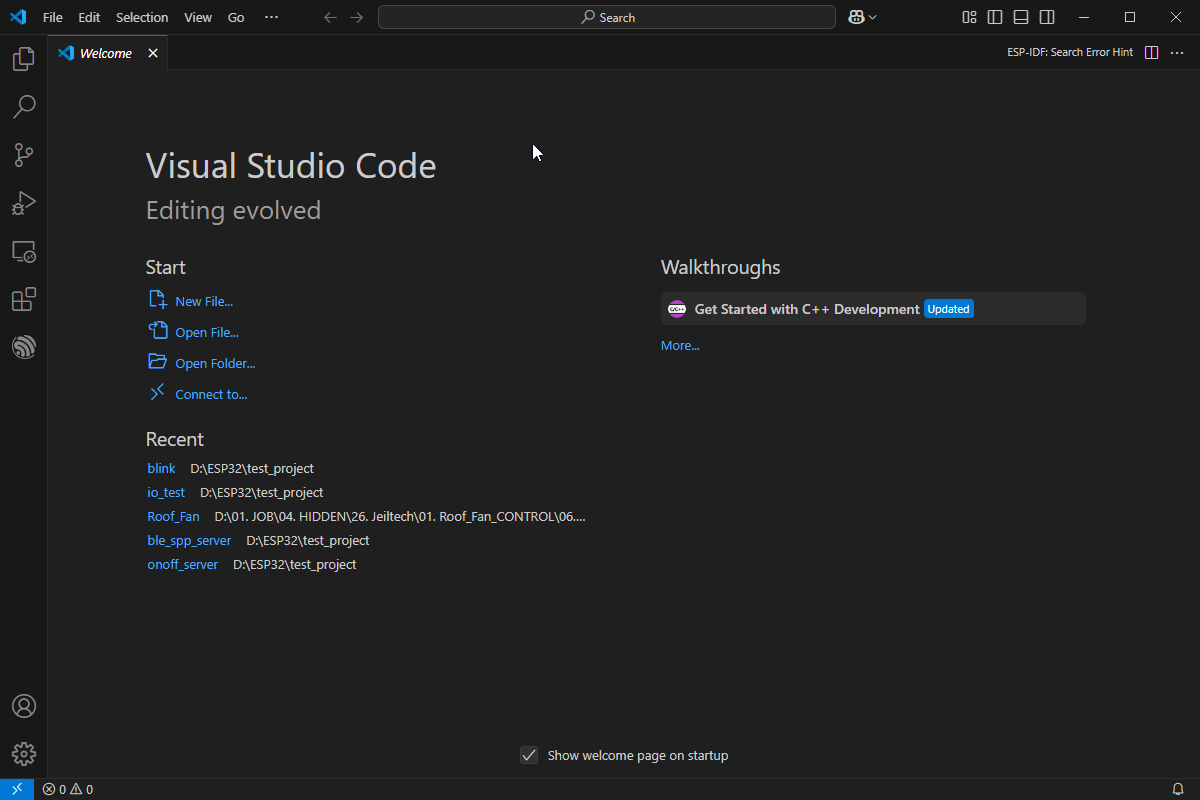Open More walkthroughs link
The image size is (1200, 800).
[x=680, y=345]
